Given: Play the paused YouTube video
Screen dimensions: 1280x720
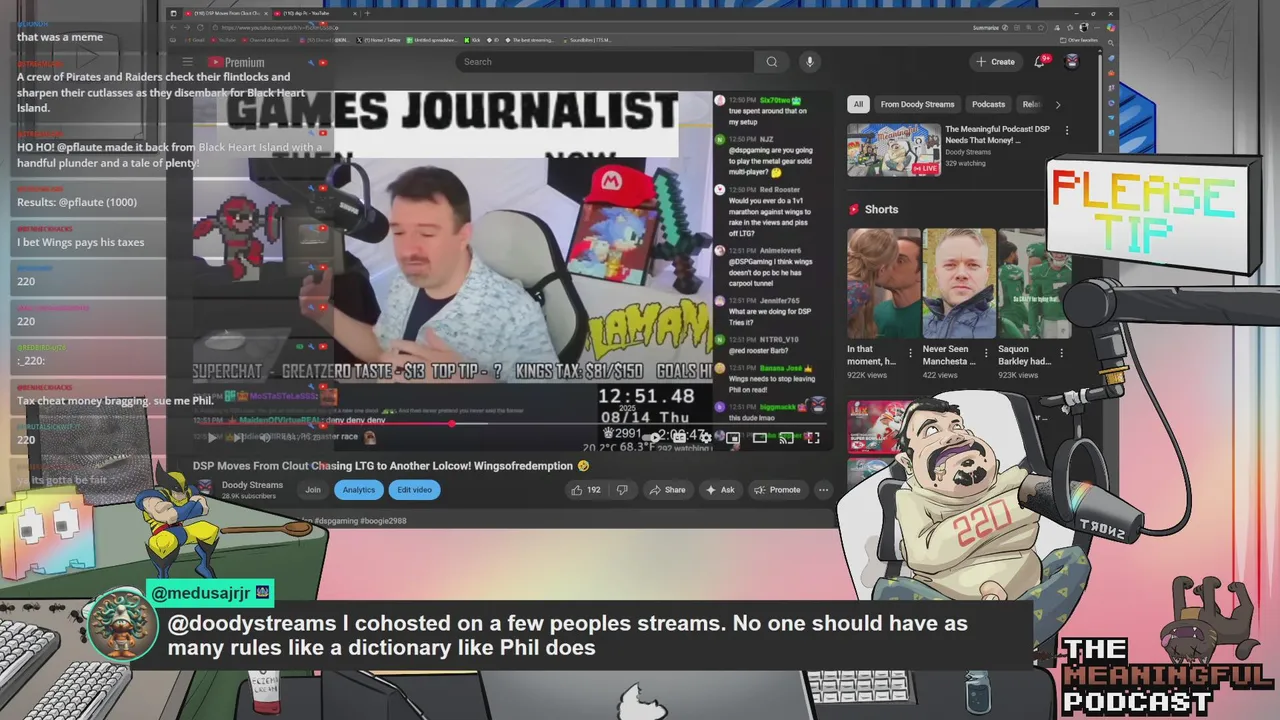Looking at the screenshot, I should click(212, 438).
